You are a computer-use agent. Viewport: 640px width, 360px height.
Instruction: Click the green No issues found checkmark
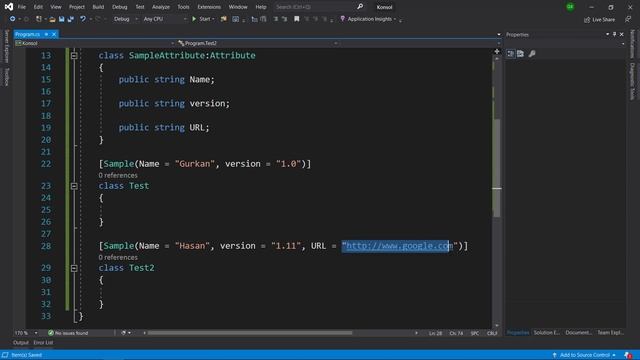pyautogui.click(x=51, y=333)
